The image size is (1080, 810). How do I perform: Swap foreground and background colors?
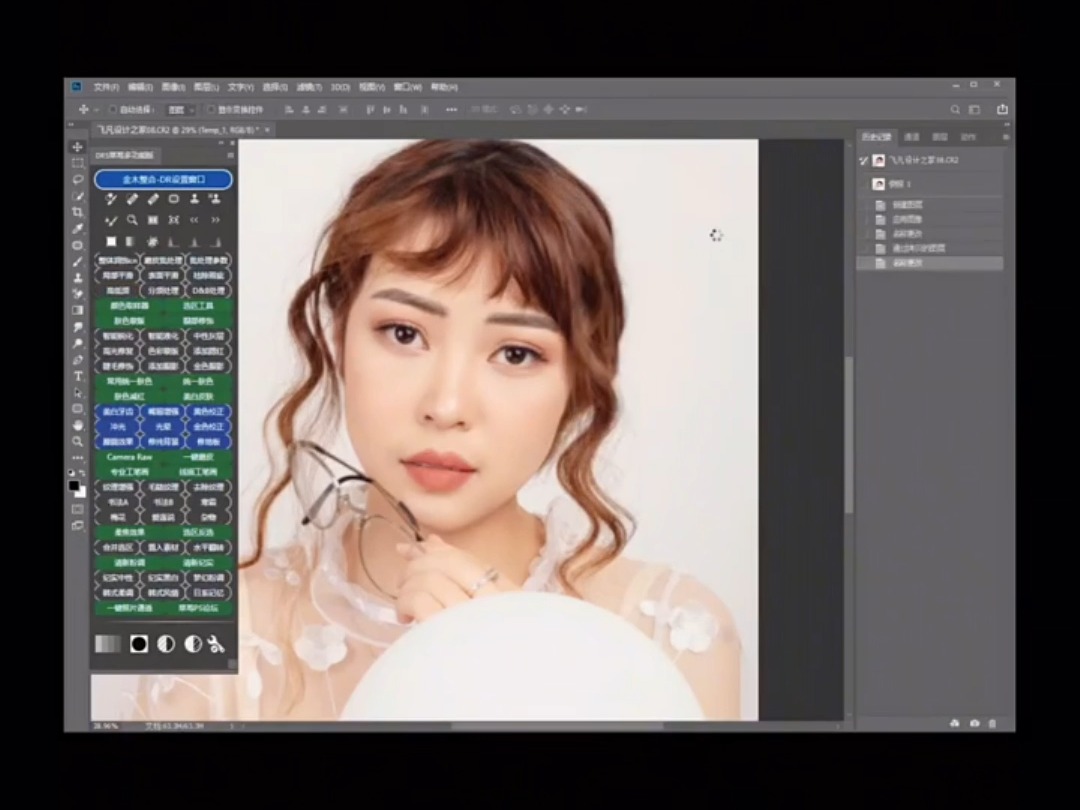click(83, 473)
